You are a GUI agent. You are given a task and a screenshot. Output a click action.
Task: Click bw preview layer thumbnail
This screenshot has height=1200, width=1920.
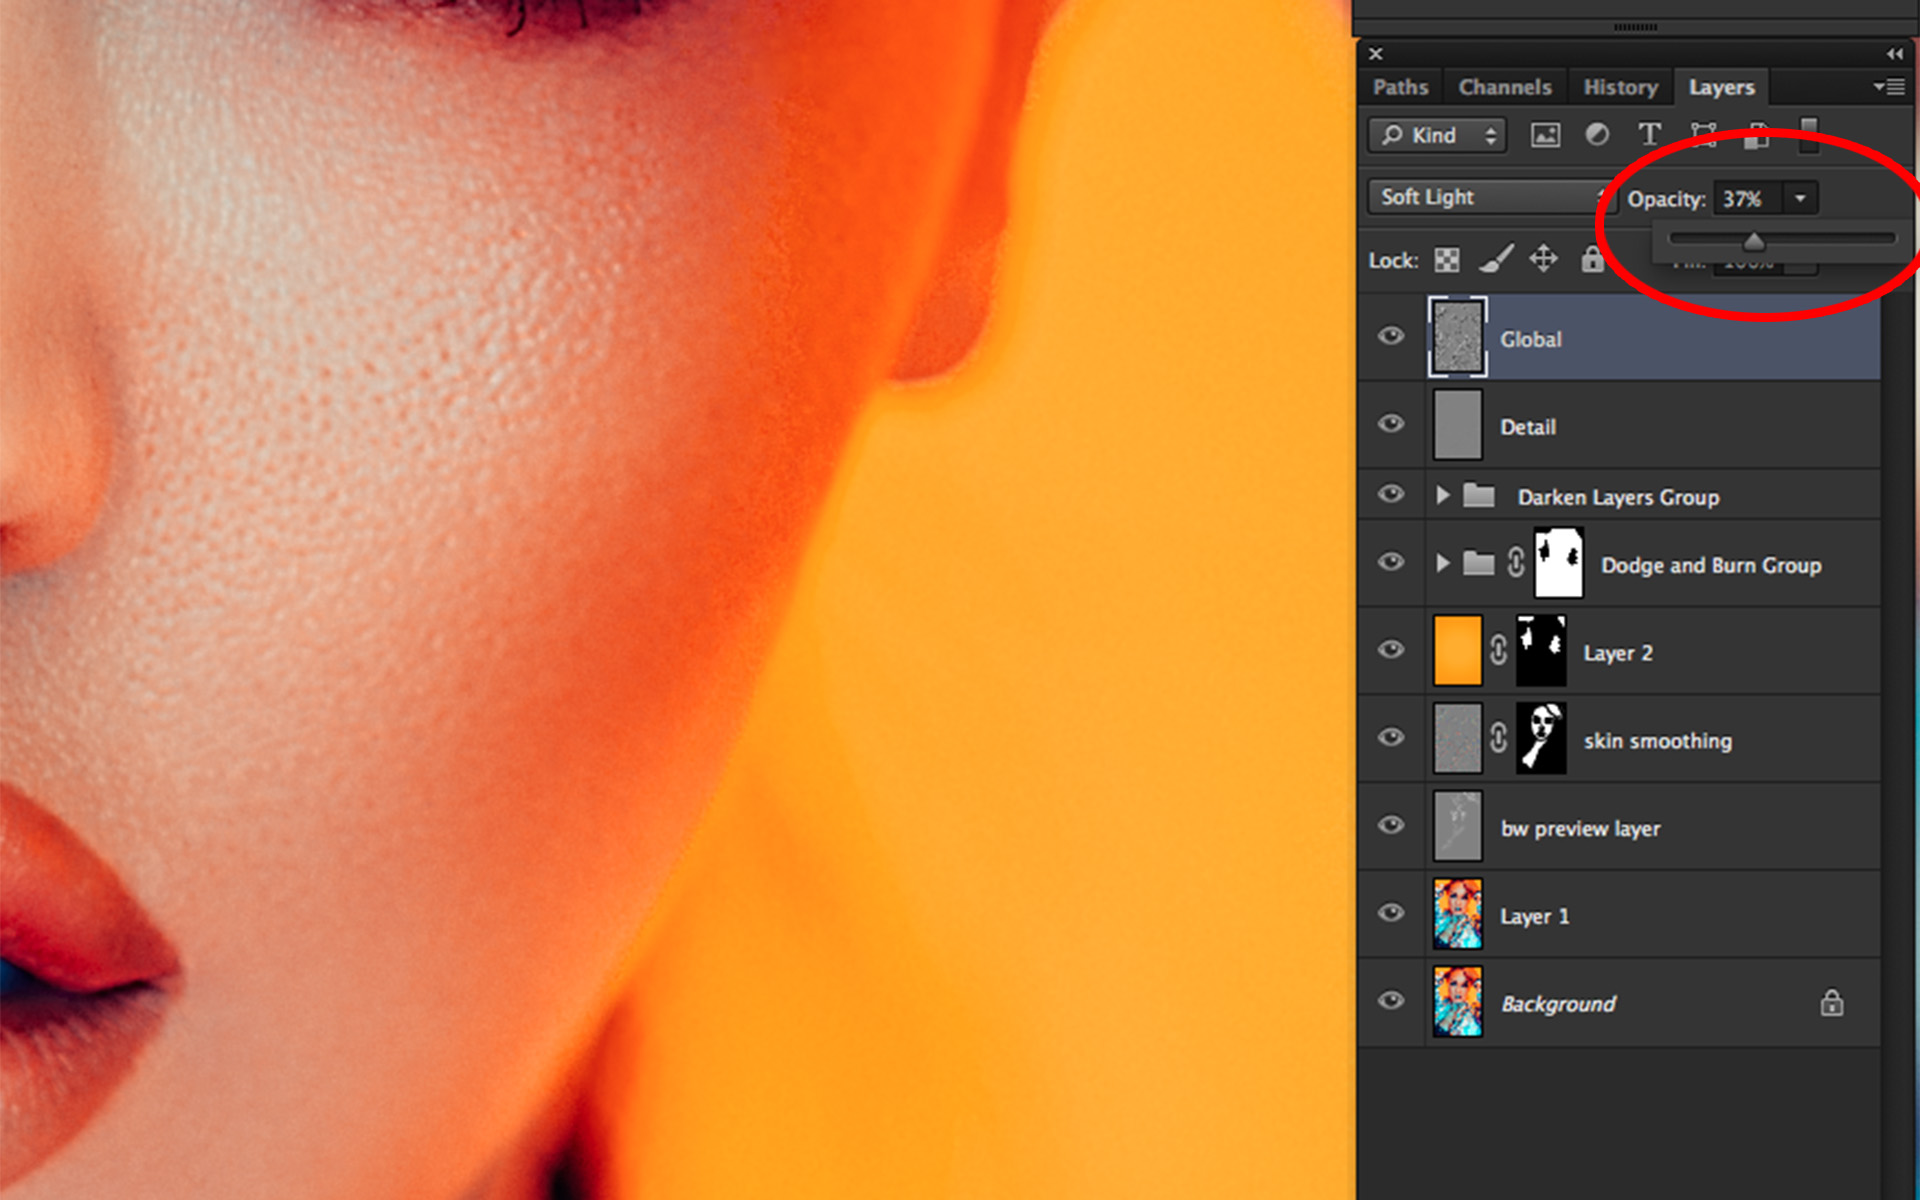1458,826
